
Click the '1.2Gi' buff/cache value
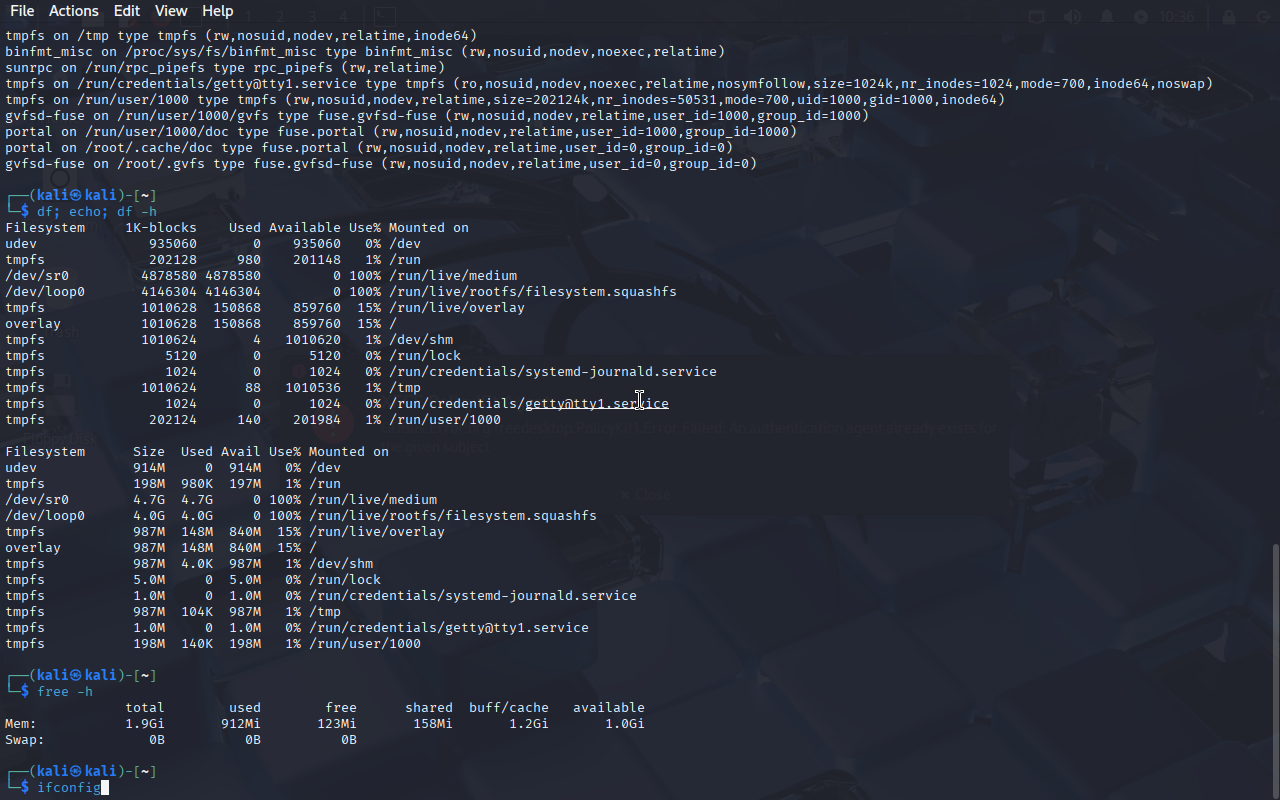click(x=529, y=724)
